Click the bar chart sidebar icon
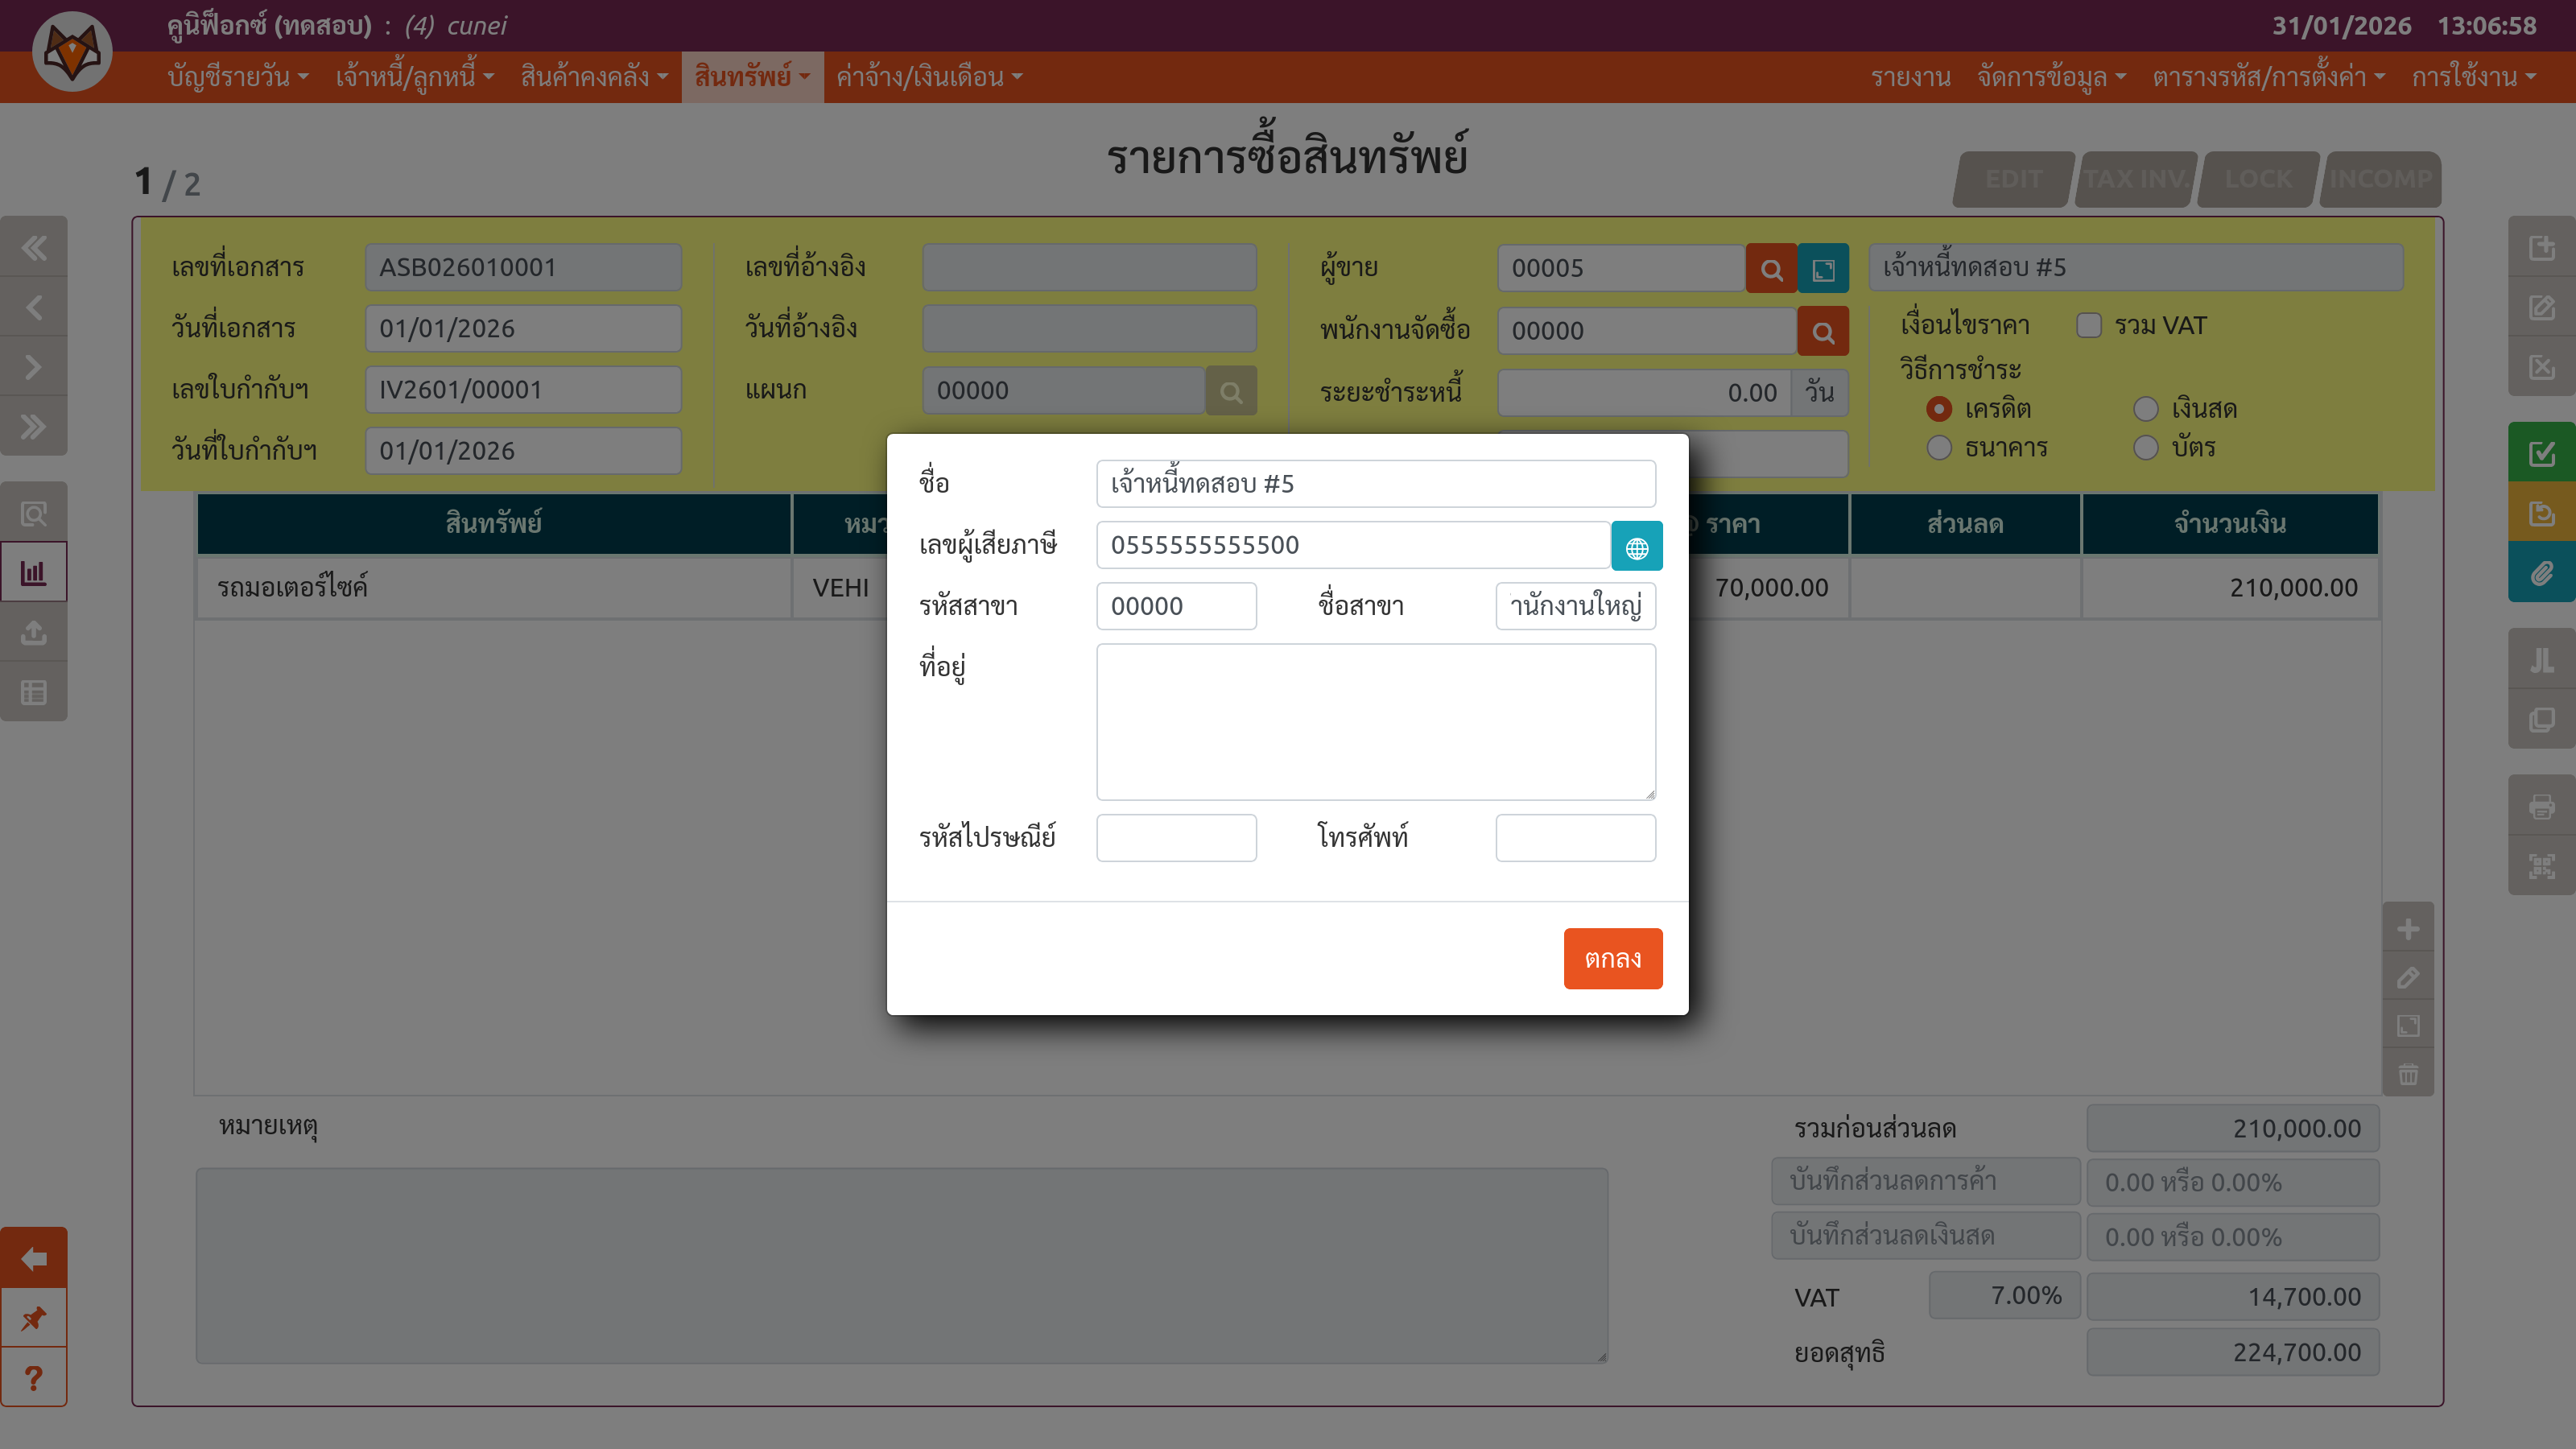The width and height of the screenshot is (2576, 1449). pos(34,572)
